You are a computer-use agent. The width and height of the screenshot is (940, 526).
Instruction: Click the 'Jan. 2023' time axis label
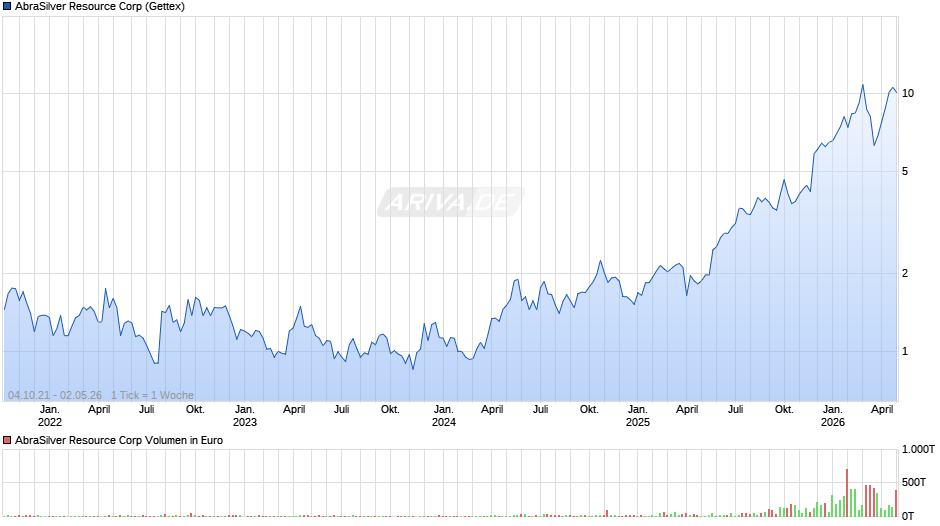pyautogui.click(x=245, y=416)
